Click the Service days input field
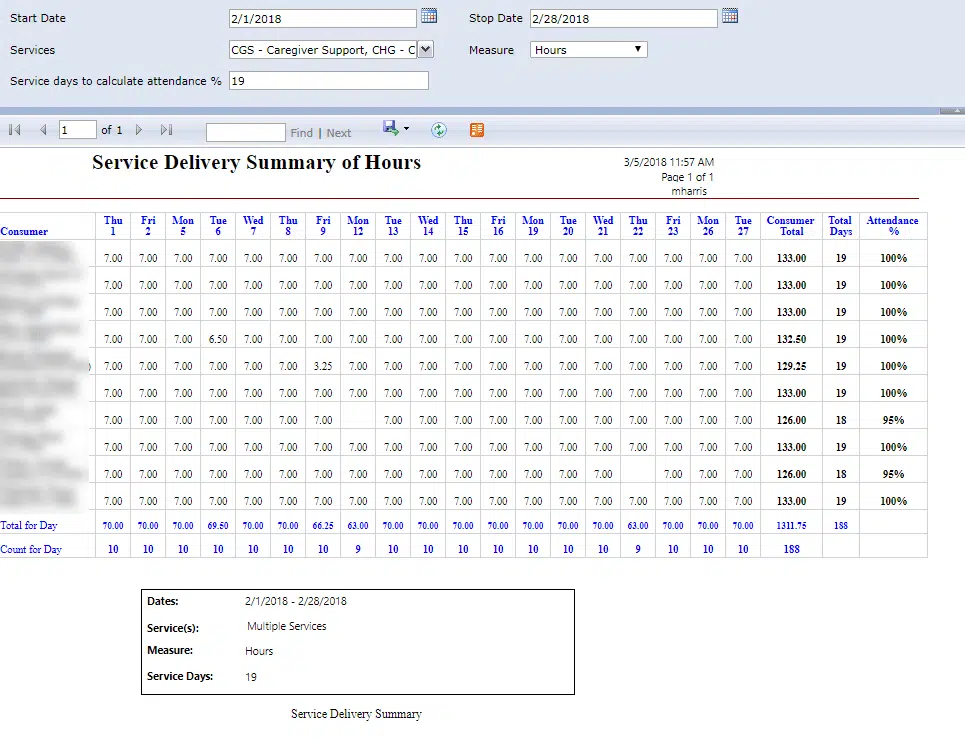 [x=329, y=81]
